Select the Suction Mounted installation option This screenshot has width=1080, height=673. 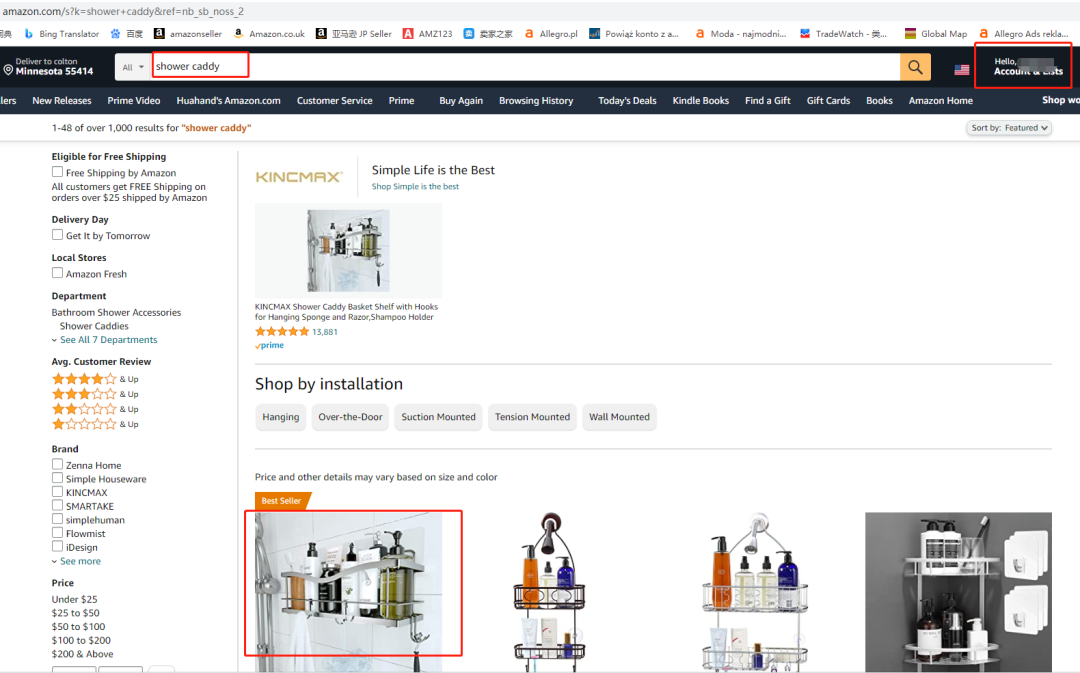click(439, 417)
